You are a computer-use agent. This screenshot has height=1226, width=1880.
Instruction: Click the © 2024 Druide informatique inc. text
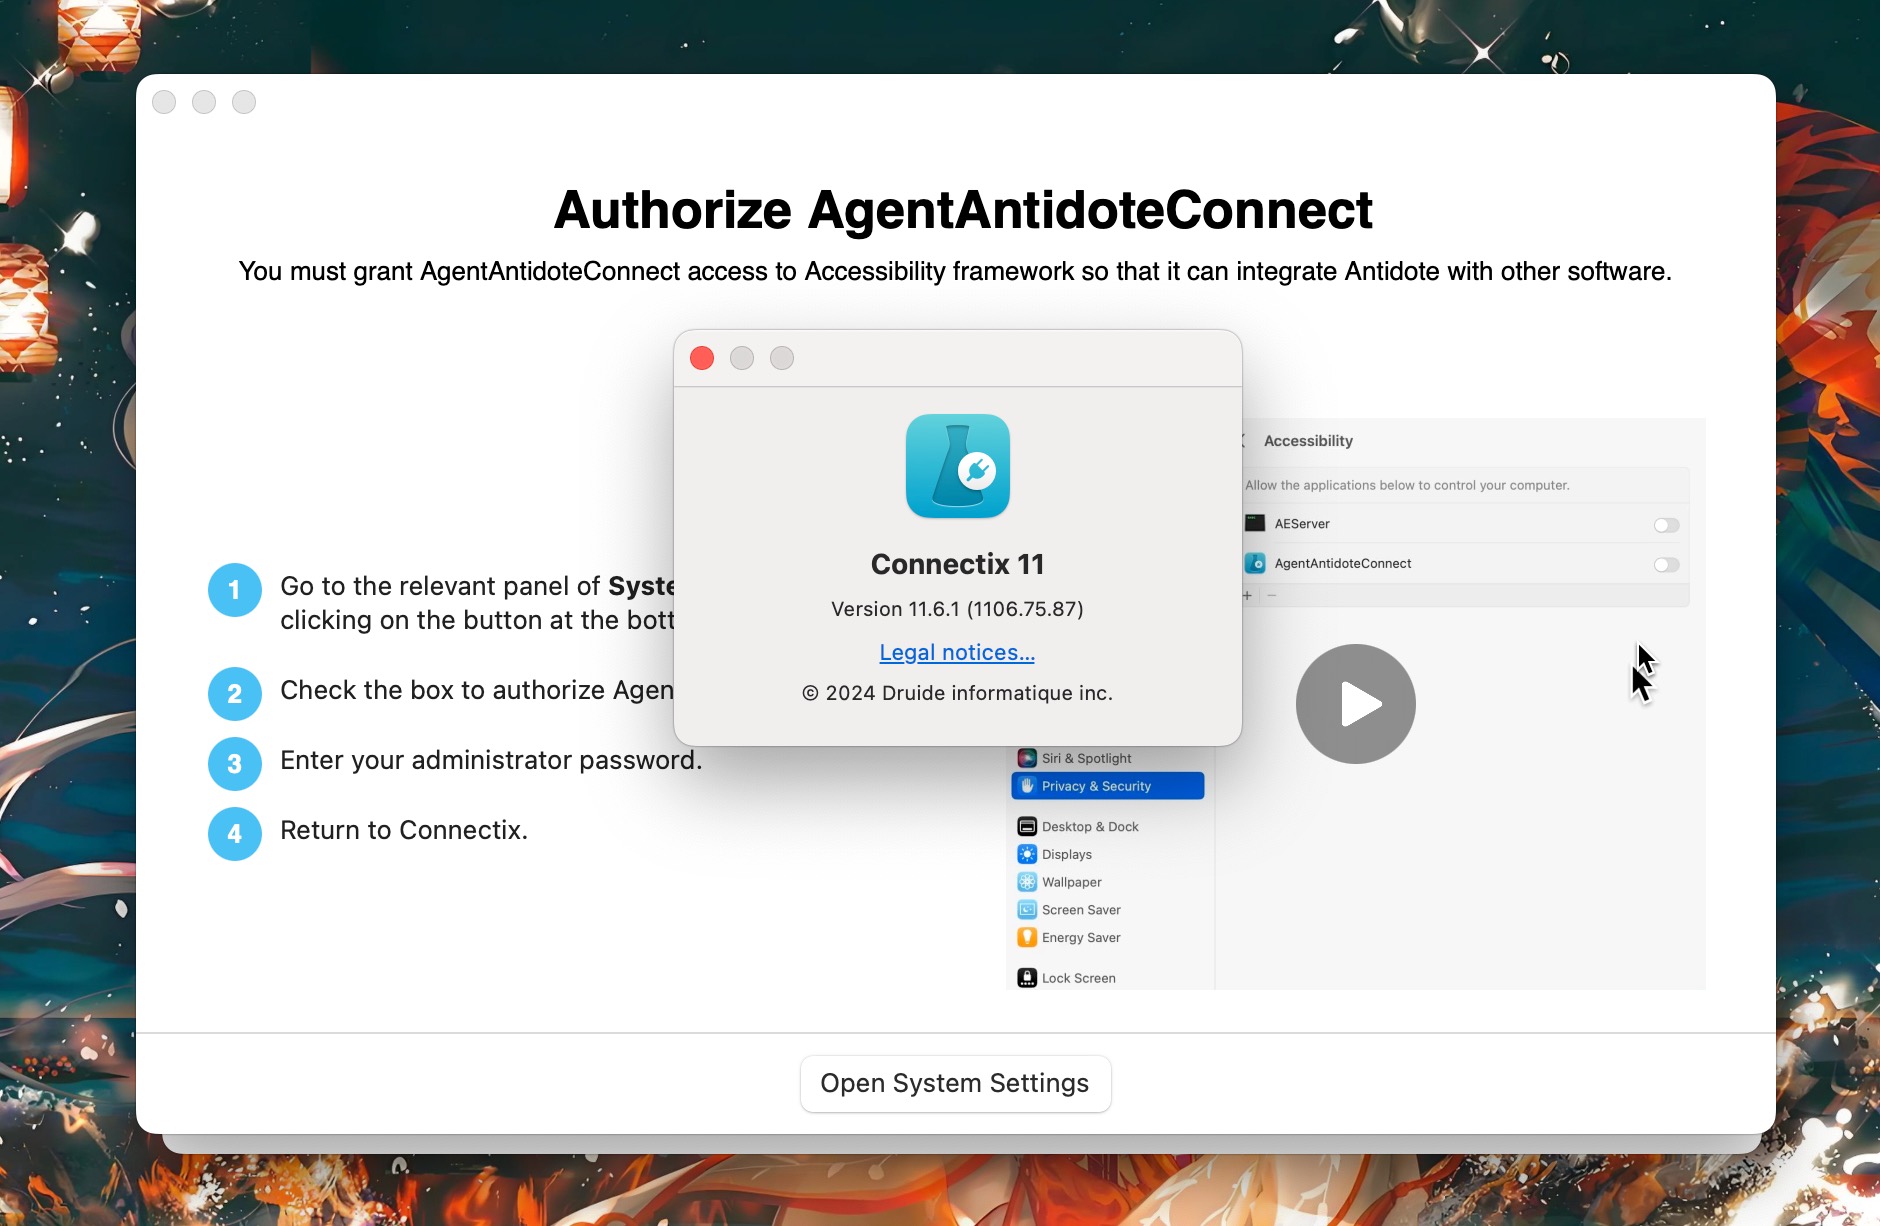tap(957, 693)
